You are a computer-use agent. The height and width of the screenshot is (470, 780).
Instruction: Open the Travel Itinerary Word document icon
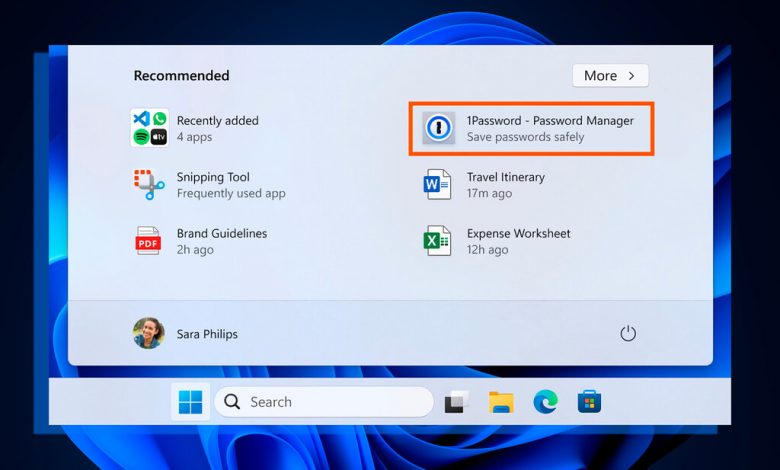point(437,185)
